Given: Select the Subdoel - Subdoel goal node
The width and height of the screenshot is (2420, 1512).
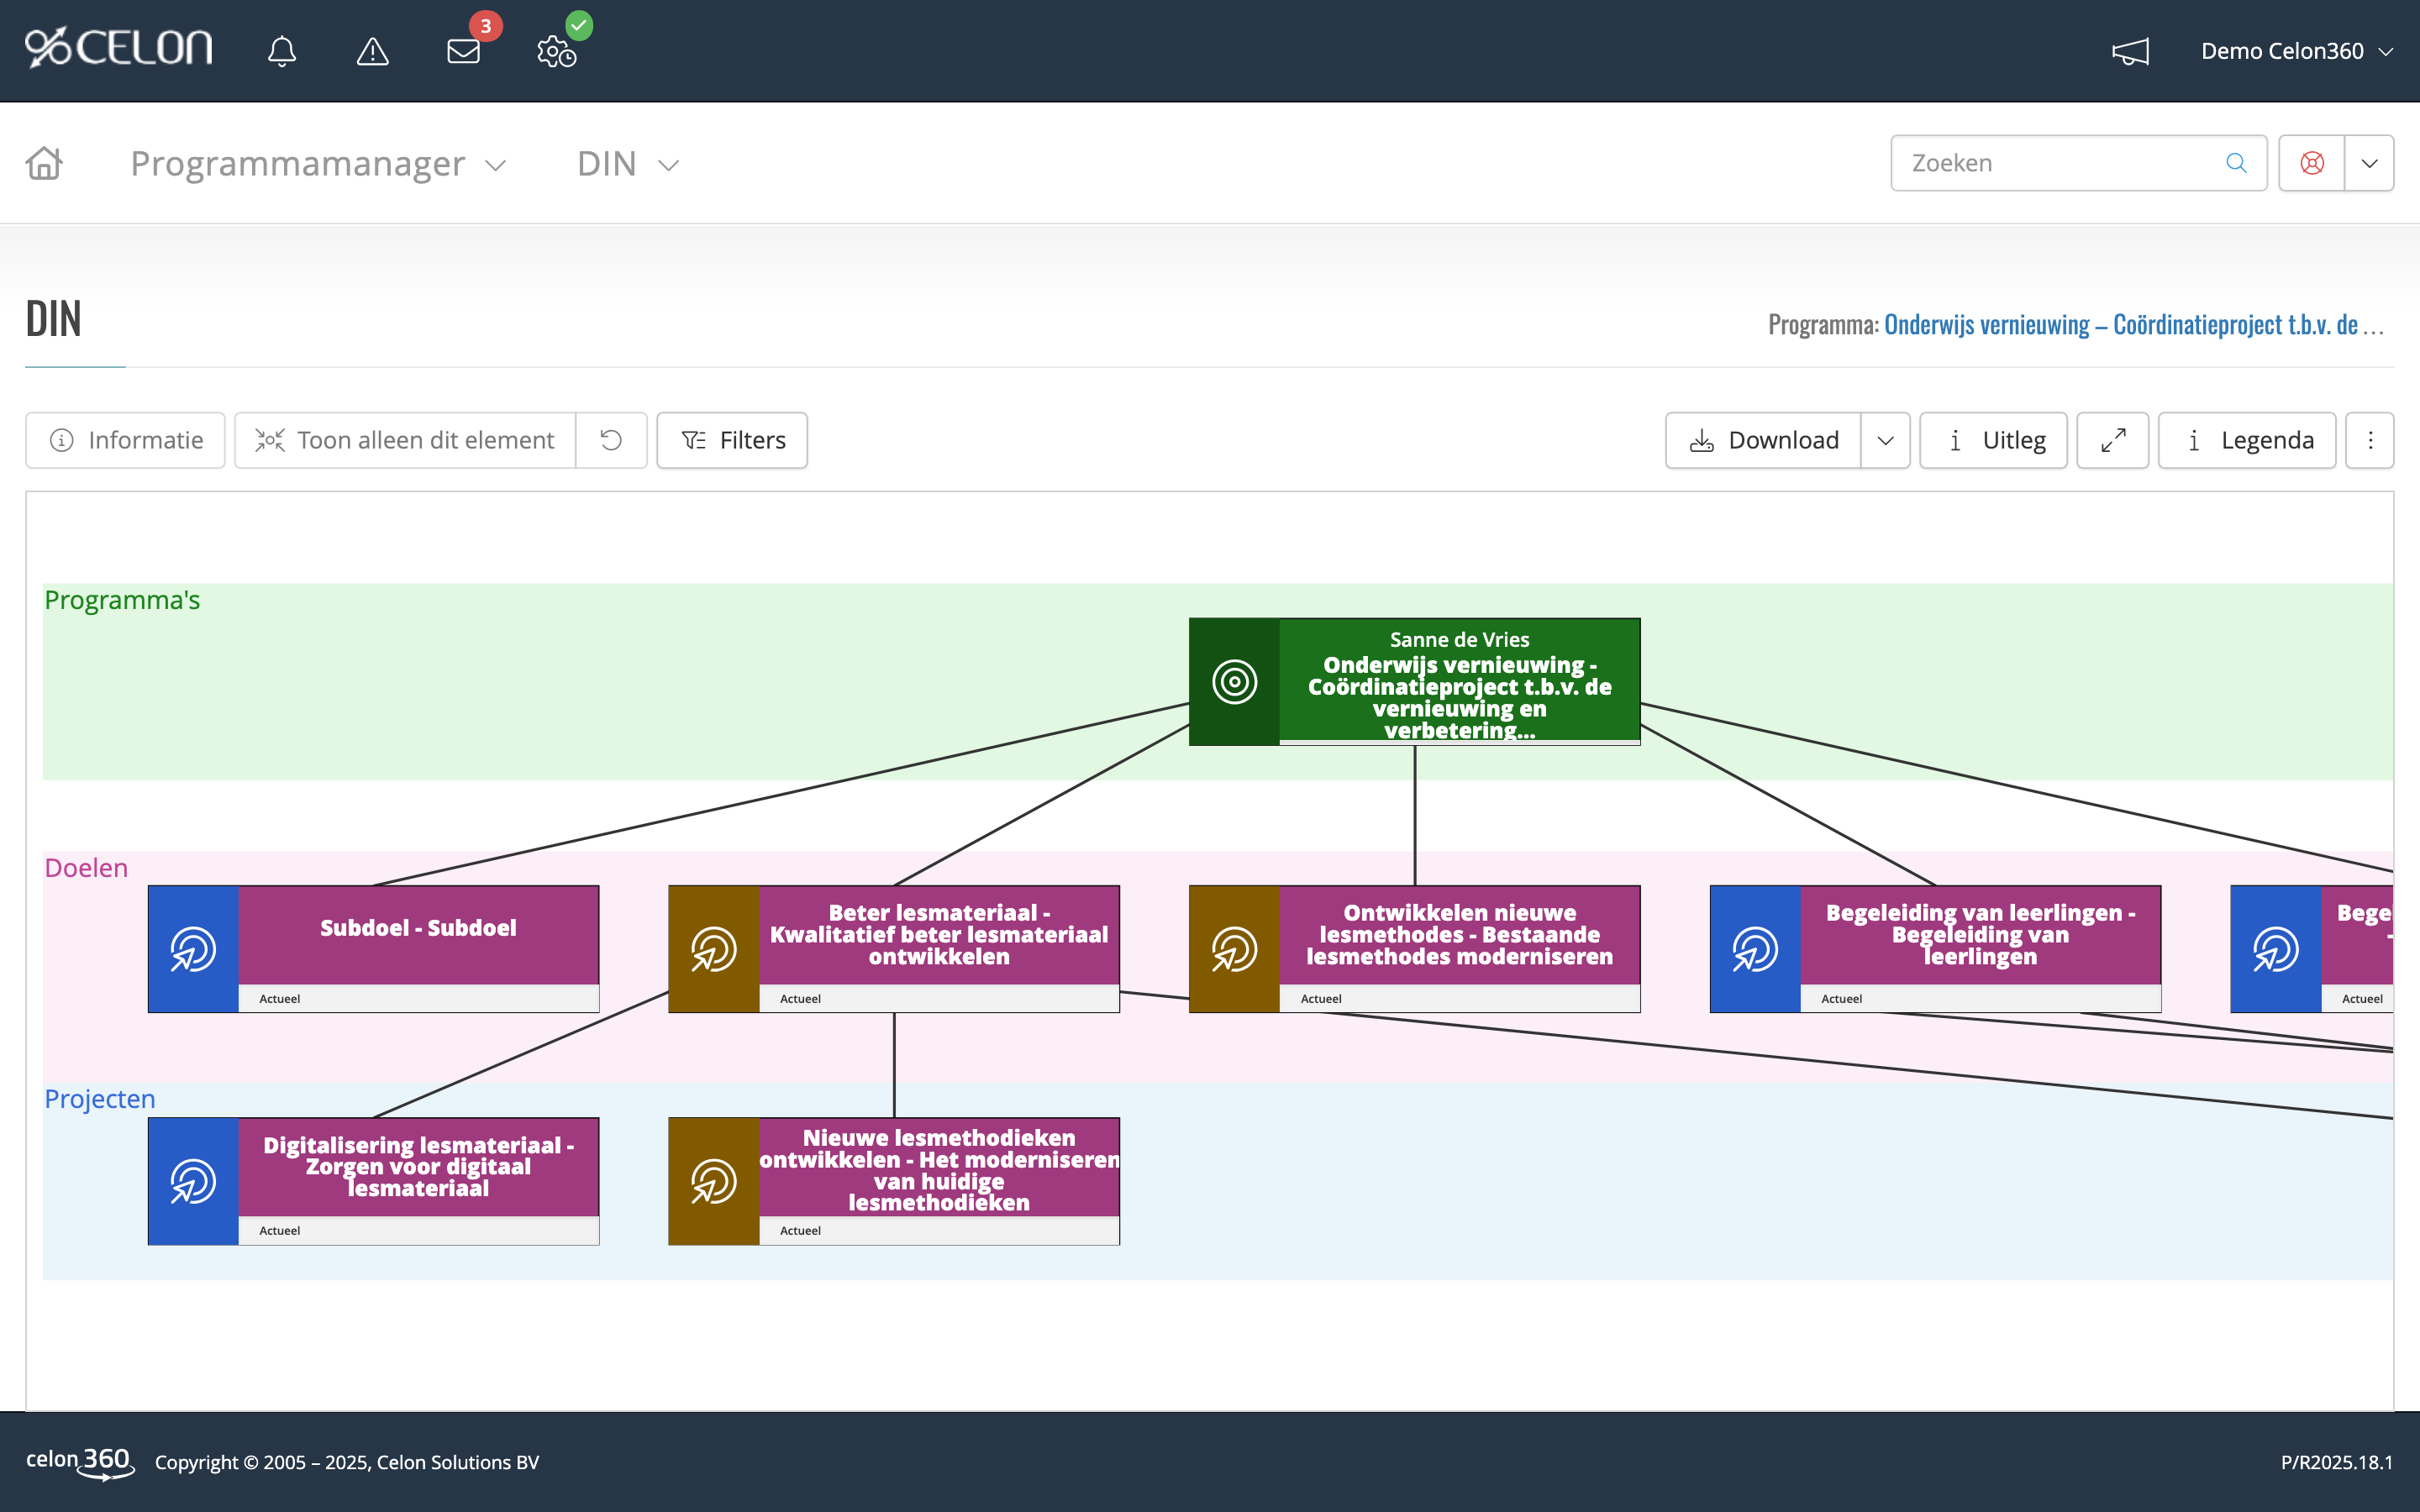Looking at the screenshot, I should [x=418, y=930].
